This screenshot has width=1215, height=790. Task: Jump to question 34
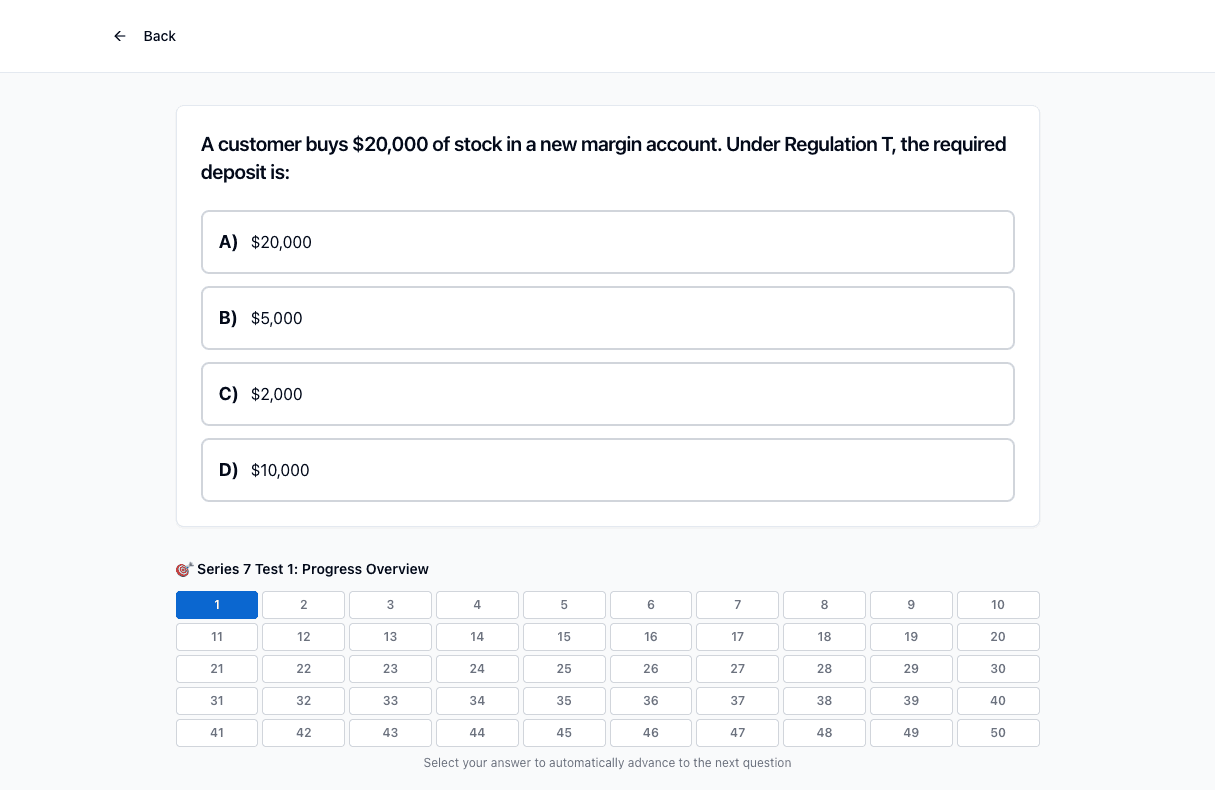pyautogui.click(x=477, y=701)
